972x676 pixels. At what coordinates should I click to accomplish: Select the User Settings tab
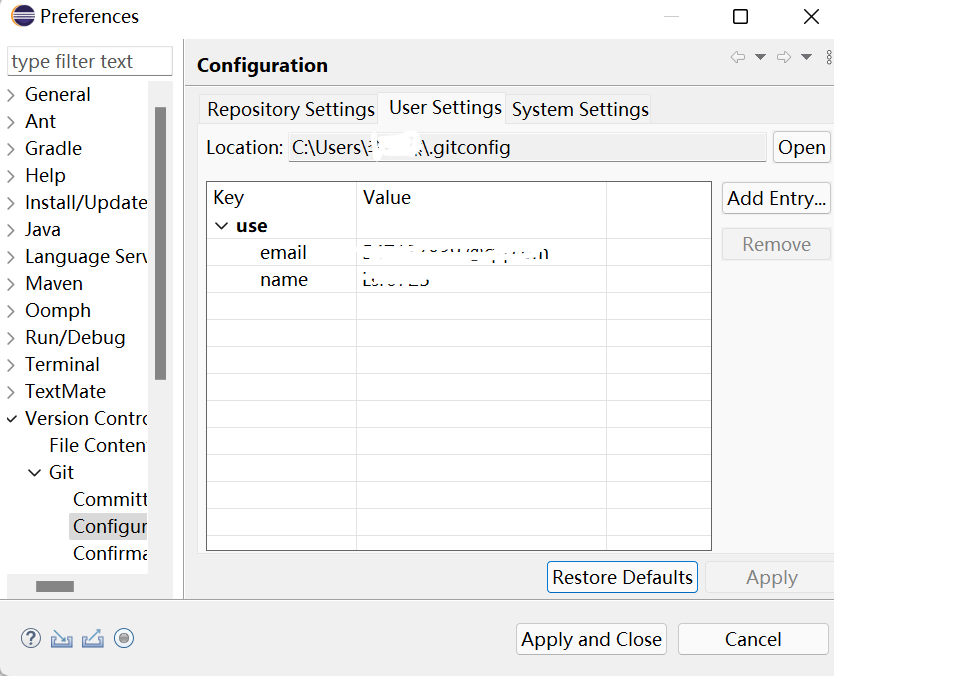(x=445, y=108)
